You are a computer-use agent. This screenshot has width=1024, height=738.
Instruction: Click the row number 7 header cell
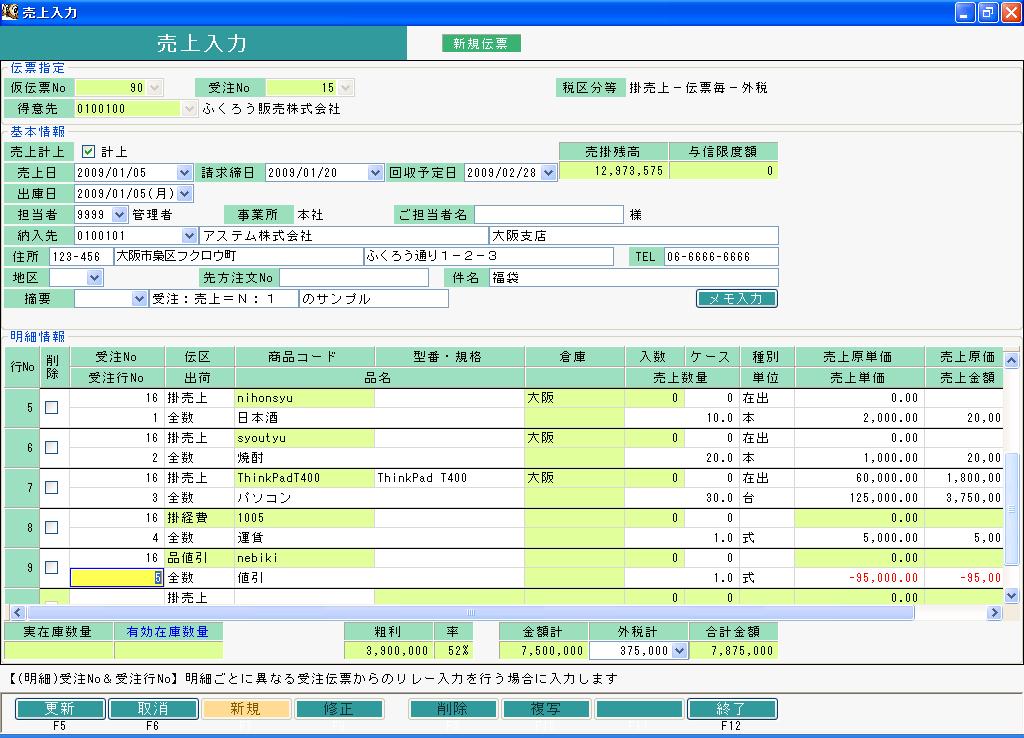22,487
